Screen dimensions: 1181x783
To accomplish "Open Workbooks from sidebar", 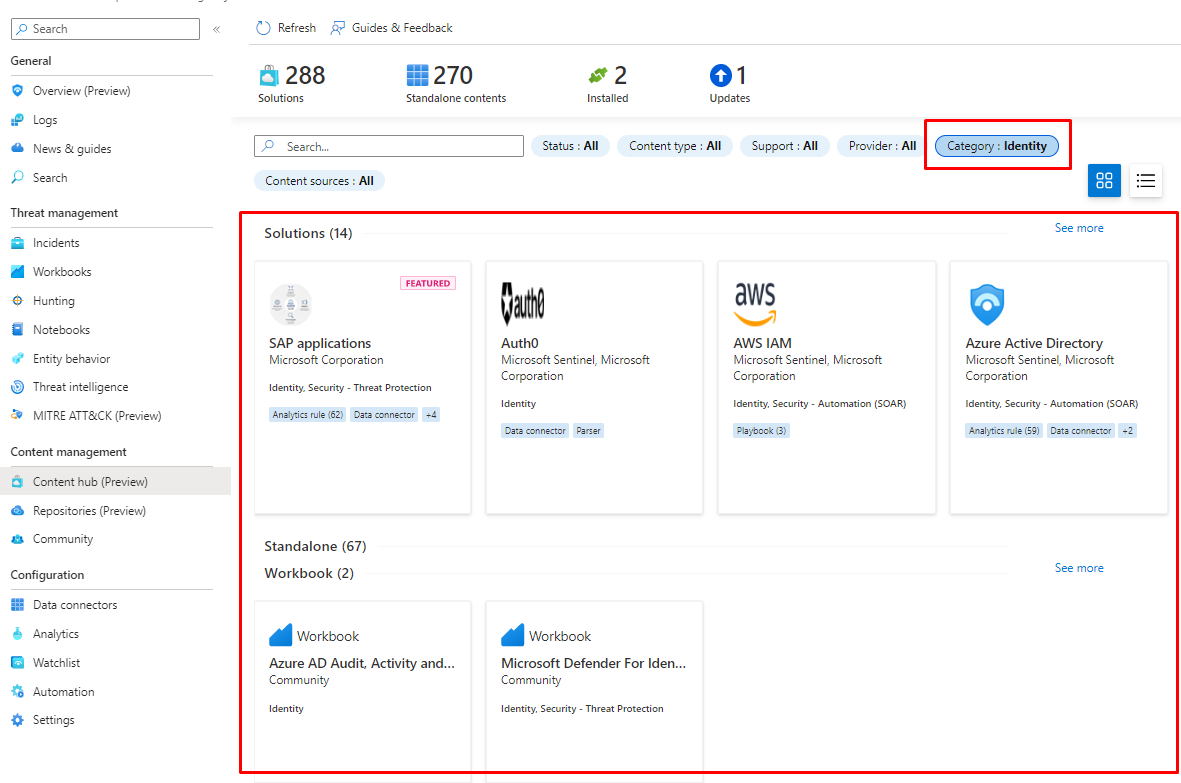I will pyautogui.click(x=61, y=272).
